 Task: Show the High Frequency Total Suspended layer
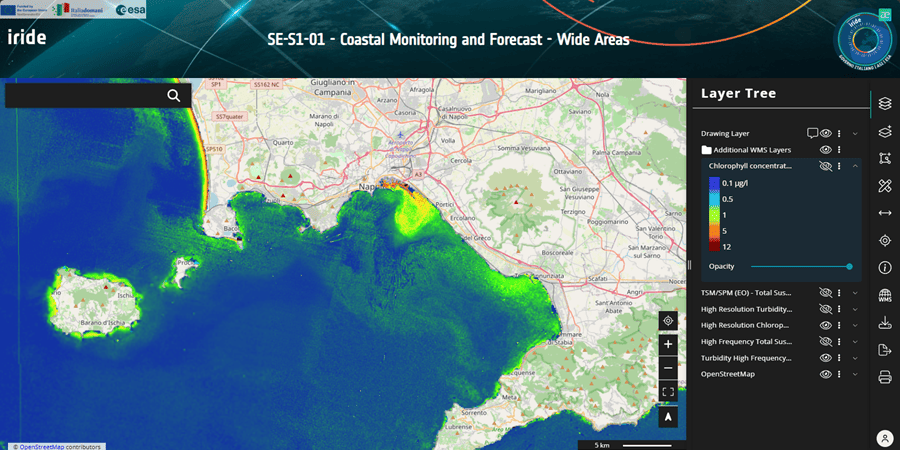825,342
